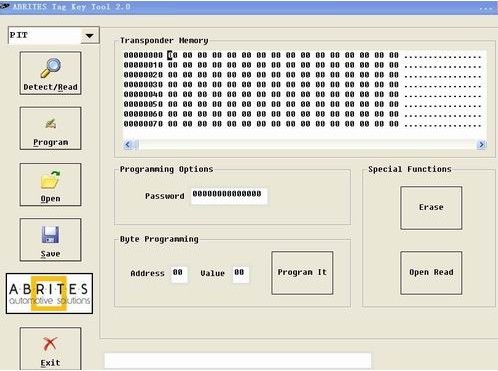Click the Program pencil icon
This screenshot has width=498, height=371.
51,124
